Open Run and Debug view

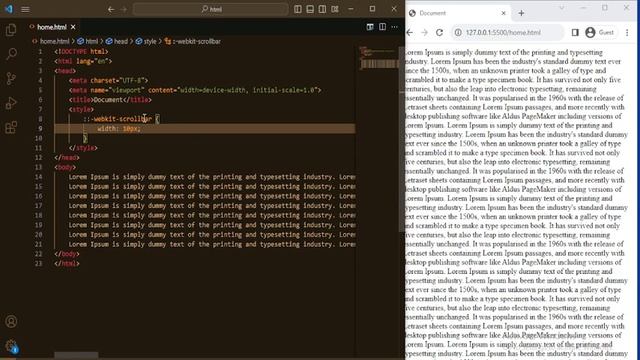tap(11, 103)
